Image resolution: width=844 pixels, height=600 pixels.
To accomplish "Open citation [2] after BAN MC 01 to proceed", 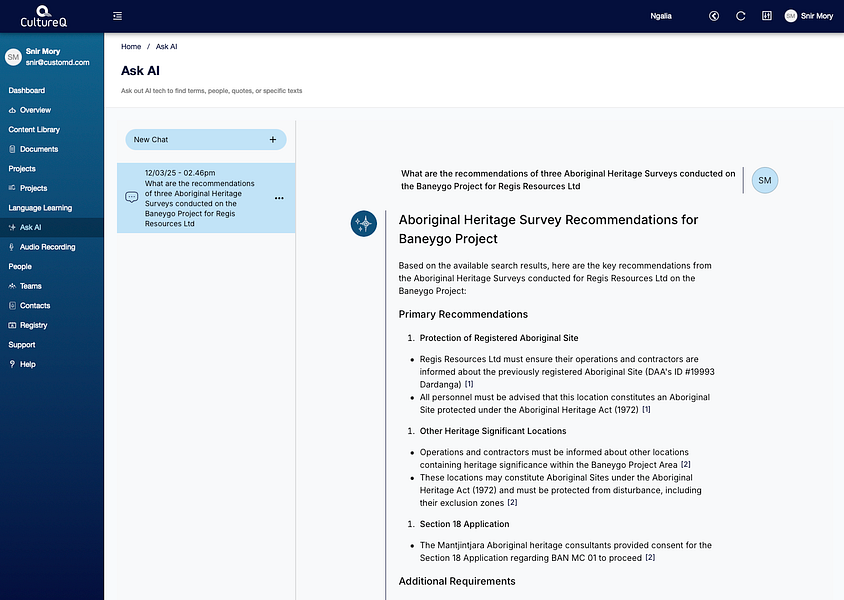I will 650,557.
